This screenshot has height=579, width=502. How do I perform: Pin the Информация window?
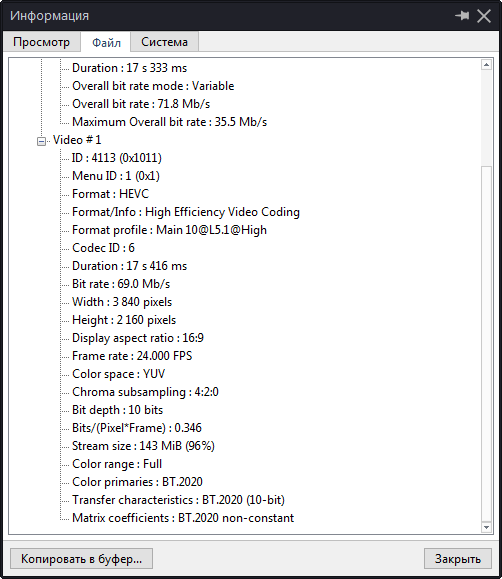point(462,16)
